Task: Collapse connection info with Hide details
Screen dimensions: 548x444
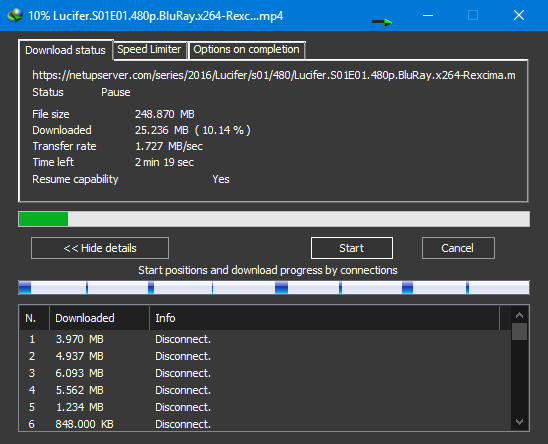Action: point(100,248)
